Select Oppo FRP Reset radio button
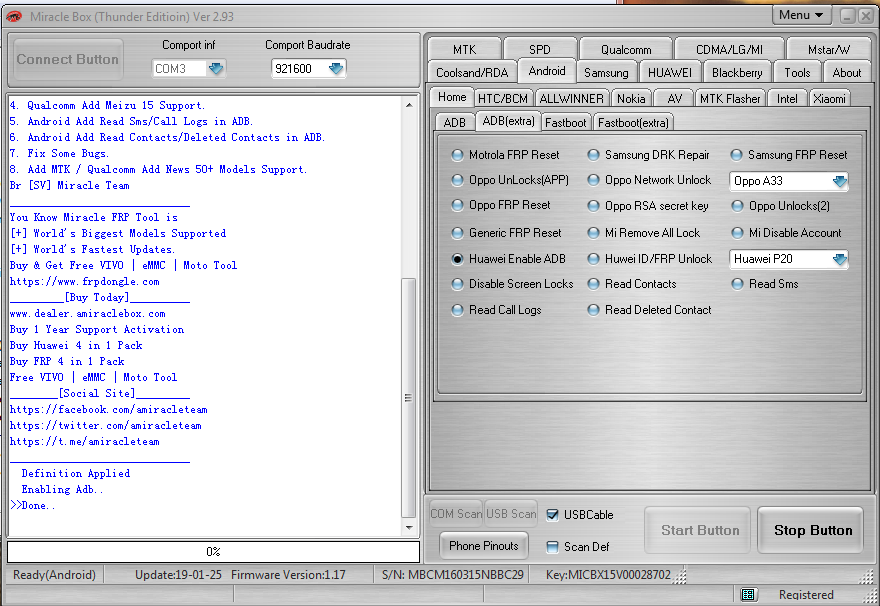880x606 pixels. pyautogui.click(x=501, y=205)
